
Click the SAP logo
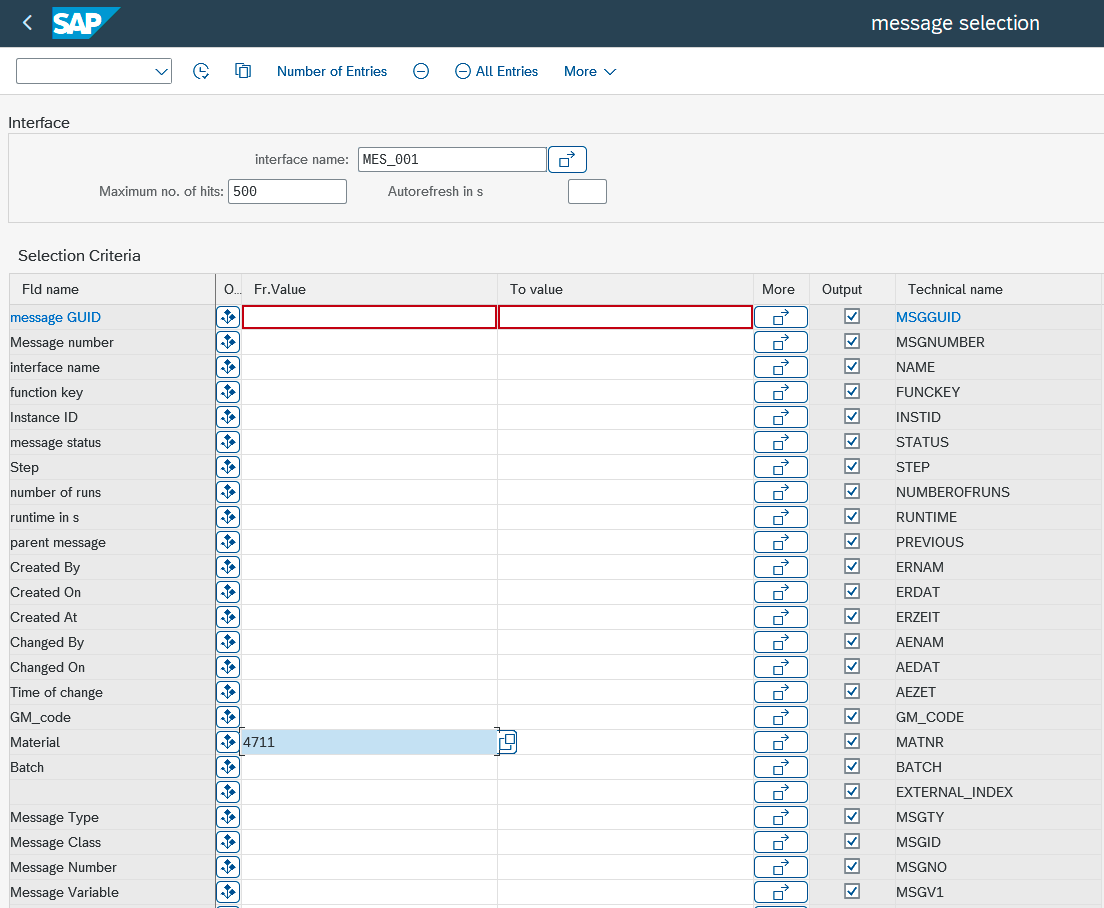pos(85,23)
